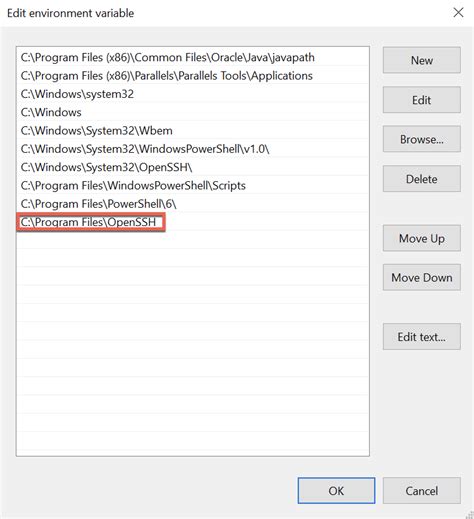The height and width of the screenshot is (519, 474).
Task: Close the Edit environment variable dialog
Action: pos(458,13)
